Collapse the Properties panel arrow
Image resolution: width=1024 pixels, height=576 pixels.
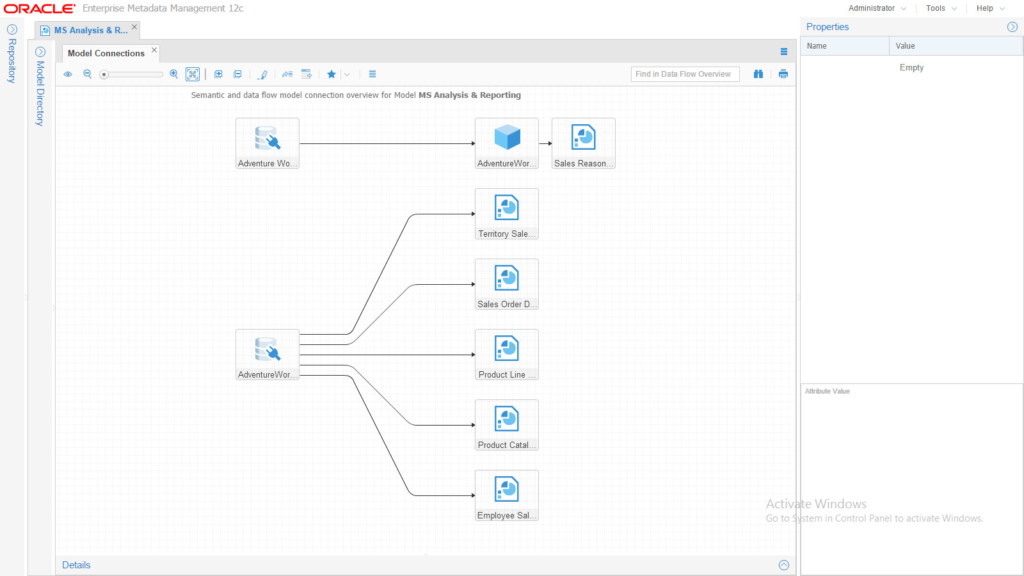coord(1012,27)
